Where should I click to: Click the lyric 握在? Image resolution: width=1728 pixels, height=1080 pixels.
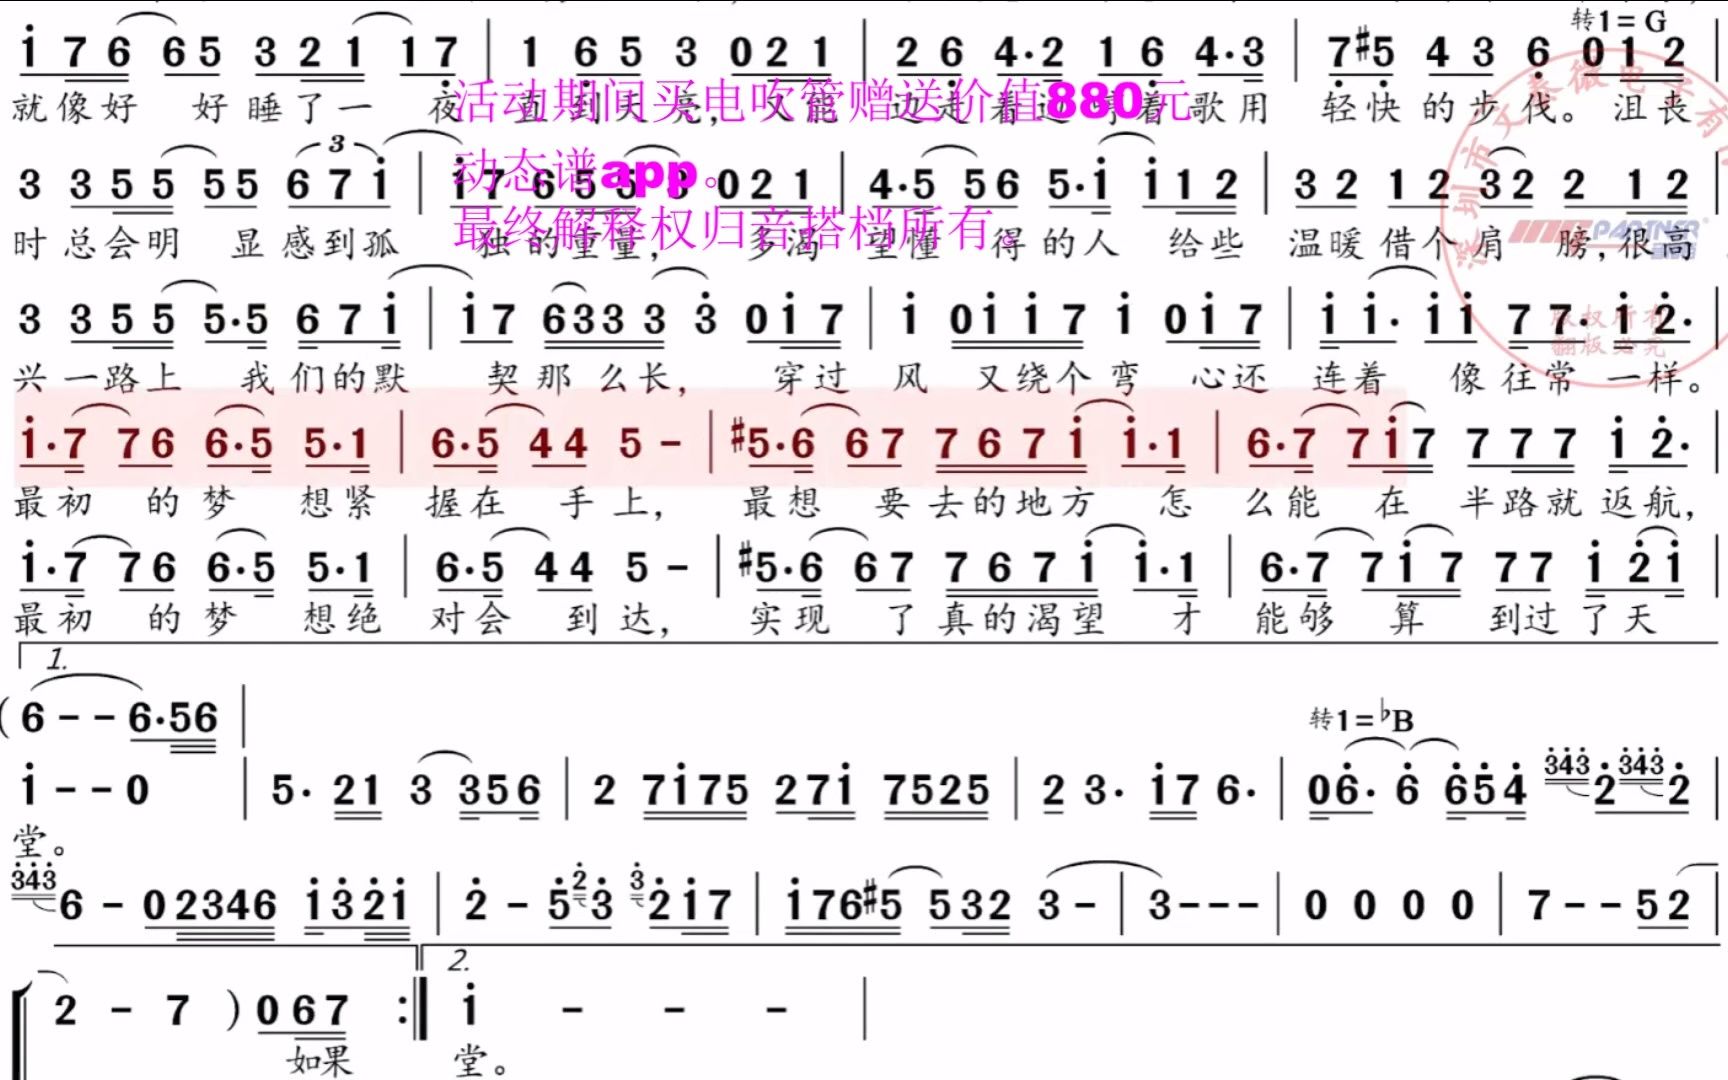click(465, 502)
